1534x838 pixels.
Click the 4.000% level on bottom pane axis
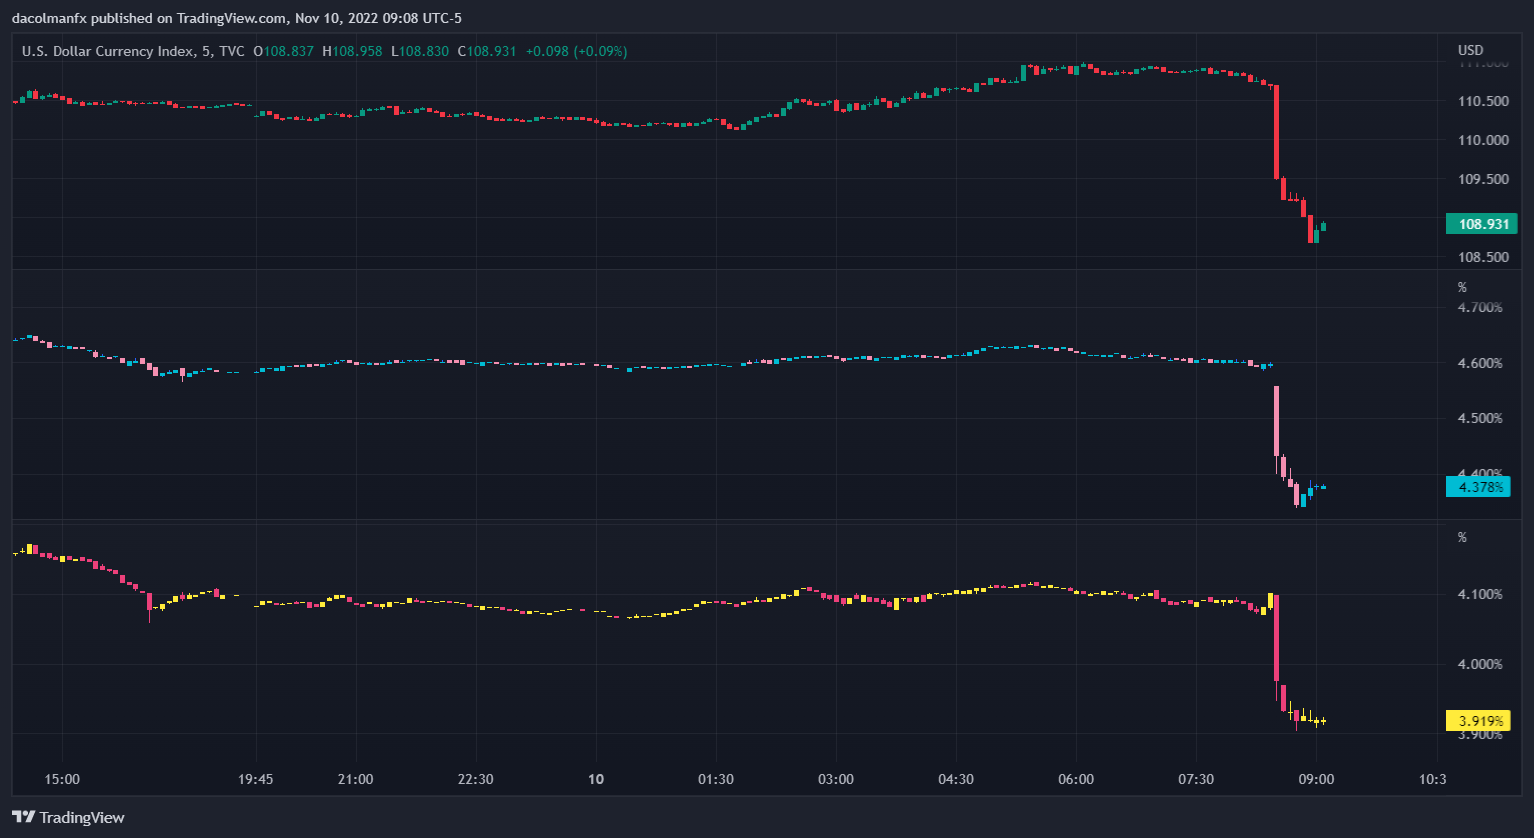coord(1480,664)
